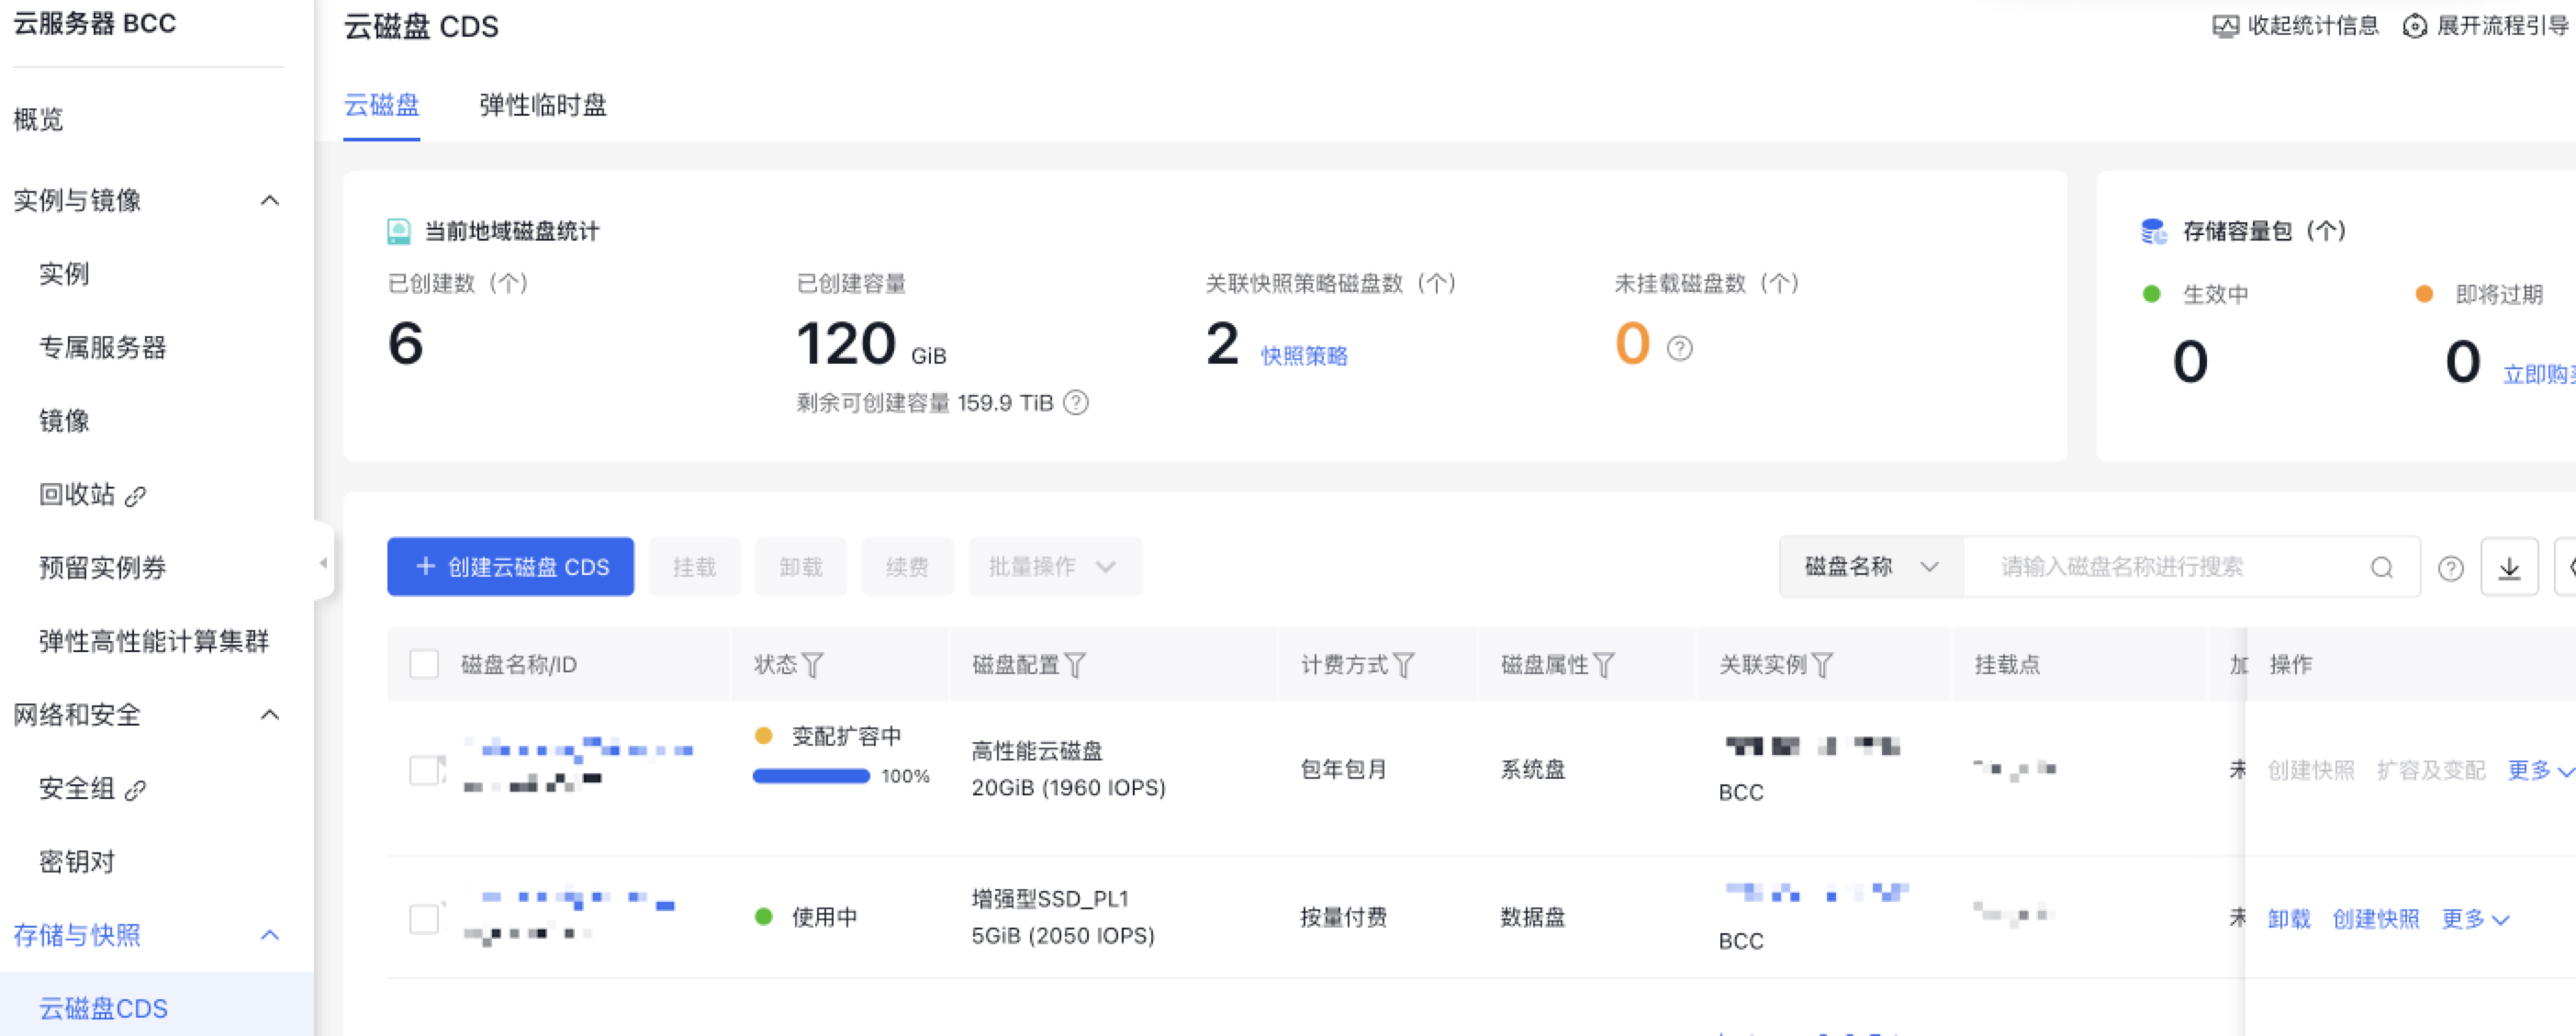Click the 按量付费 billing cell
Viewport: 2576px width, 1036px height.
1343,918
